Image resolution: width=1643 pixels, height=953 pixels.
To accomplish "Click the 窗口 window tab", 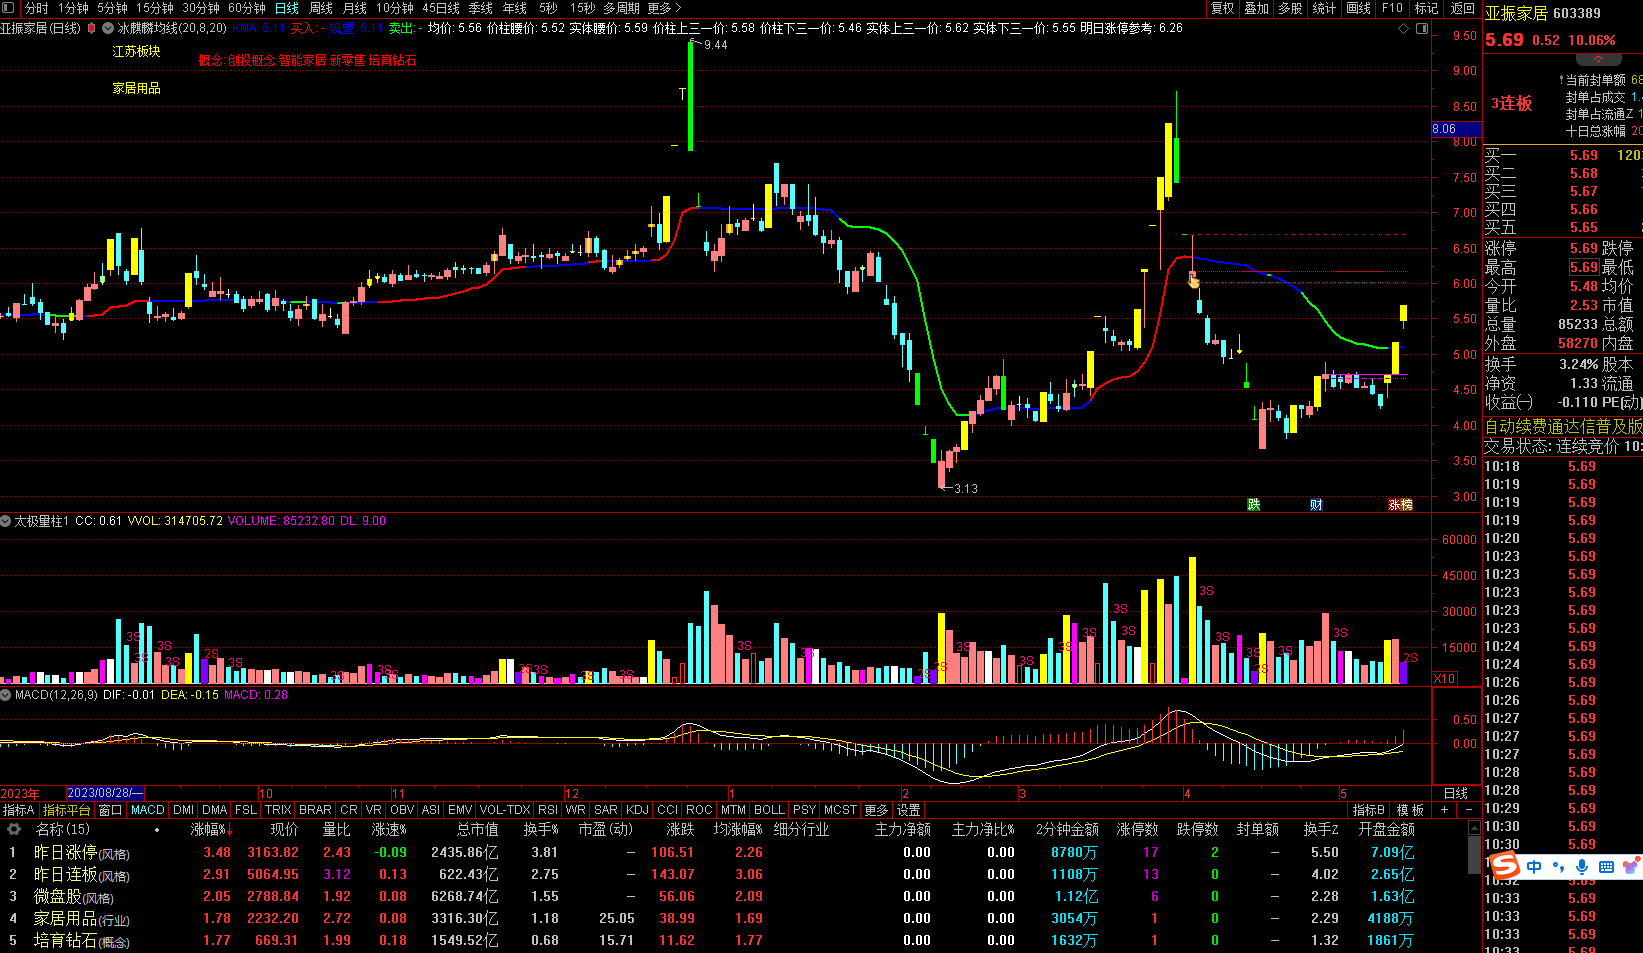I will 110,810.
